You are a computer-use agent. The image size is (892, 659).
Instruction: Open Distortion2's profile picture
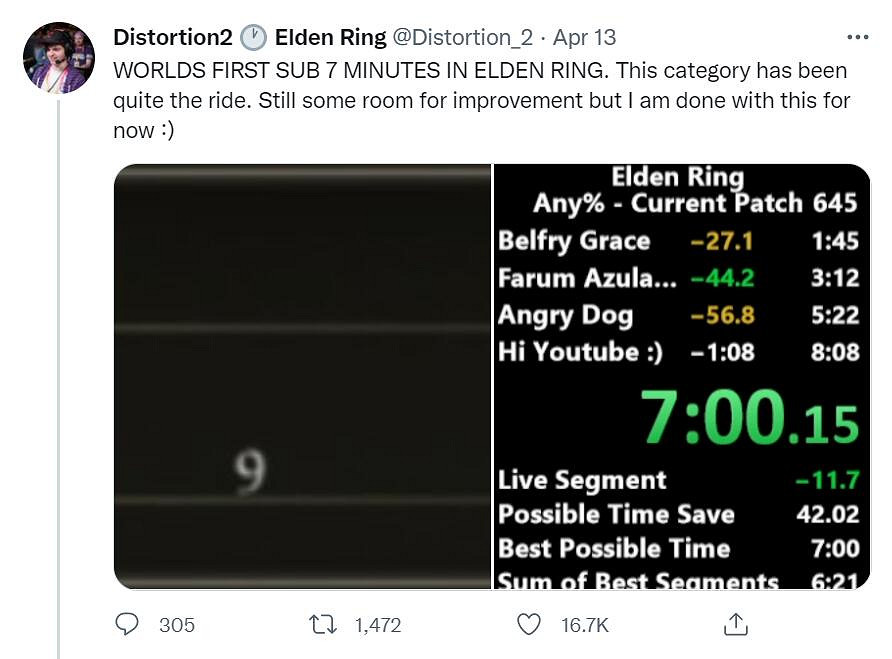coord(58,57)
